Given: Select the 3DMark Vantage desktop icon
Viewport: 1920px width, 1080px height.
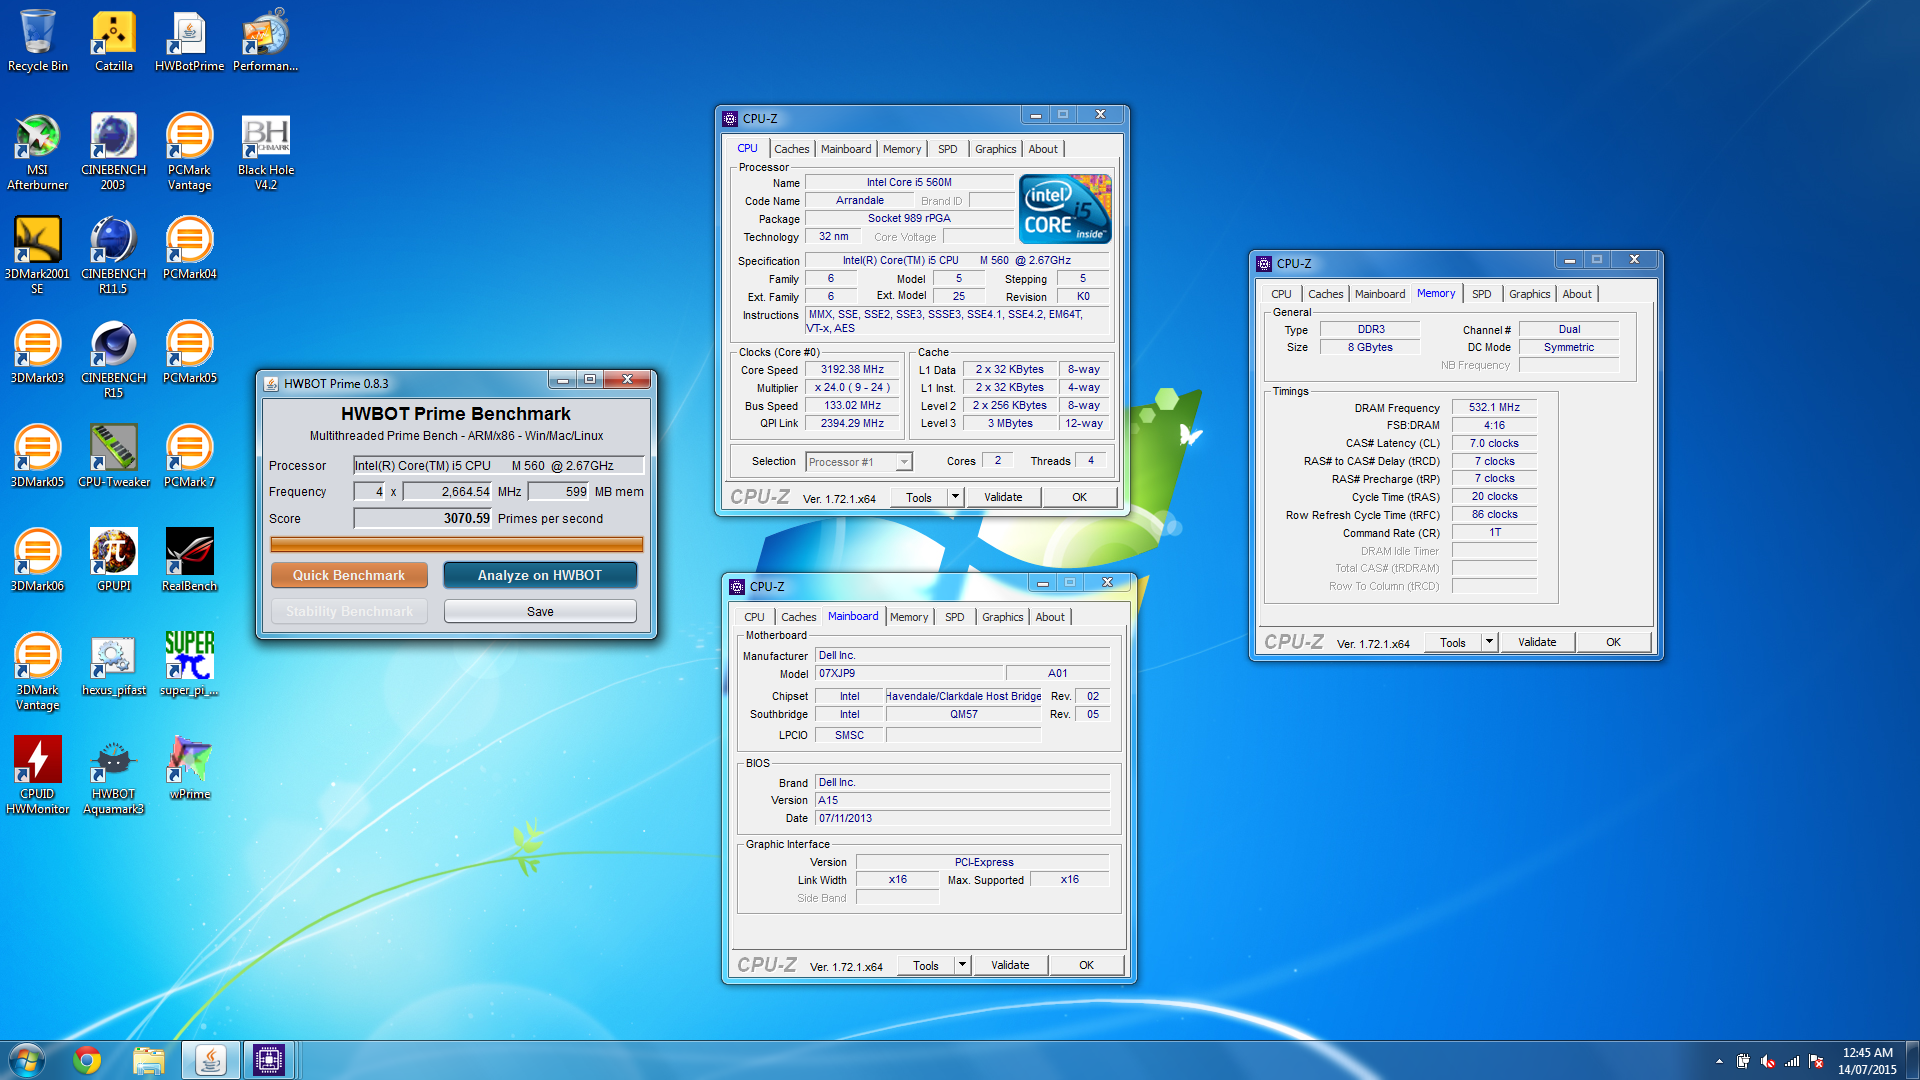Looking at the screenshot, I should click(x=38, y=671).
